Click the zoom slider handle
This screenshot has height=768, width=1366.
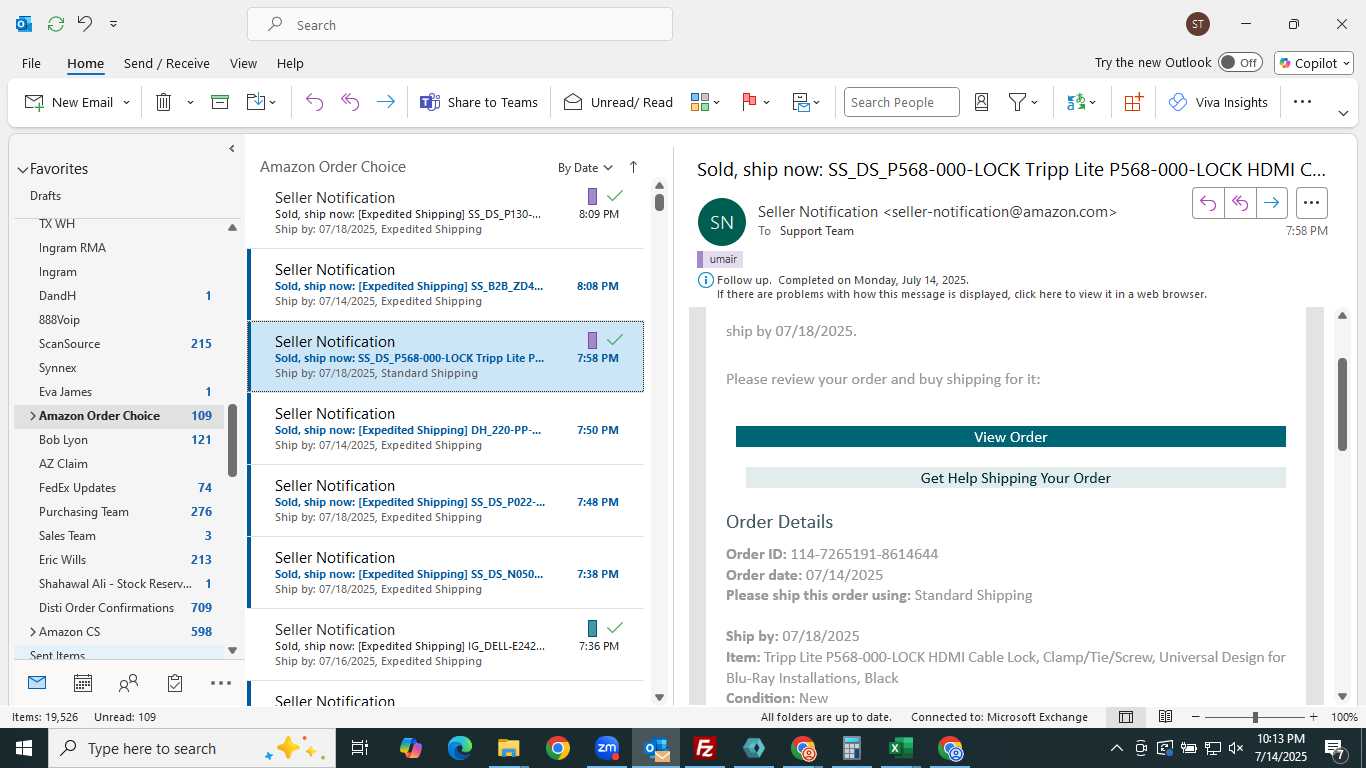pyautogui.click(x=1255, y=717)
